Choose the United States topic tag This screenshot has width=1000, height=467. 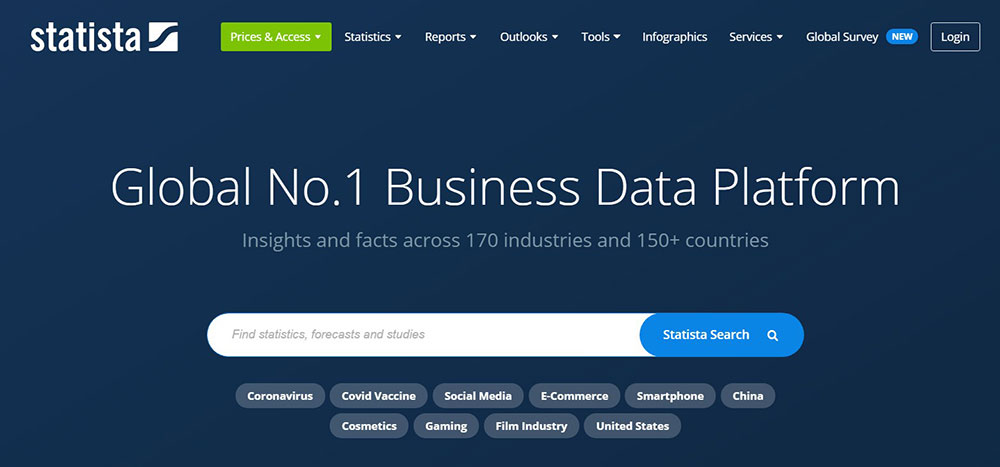coord(633,426)
